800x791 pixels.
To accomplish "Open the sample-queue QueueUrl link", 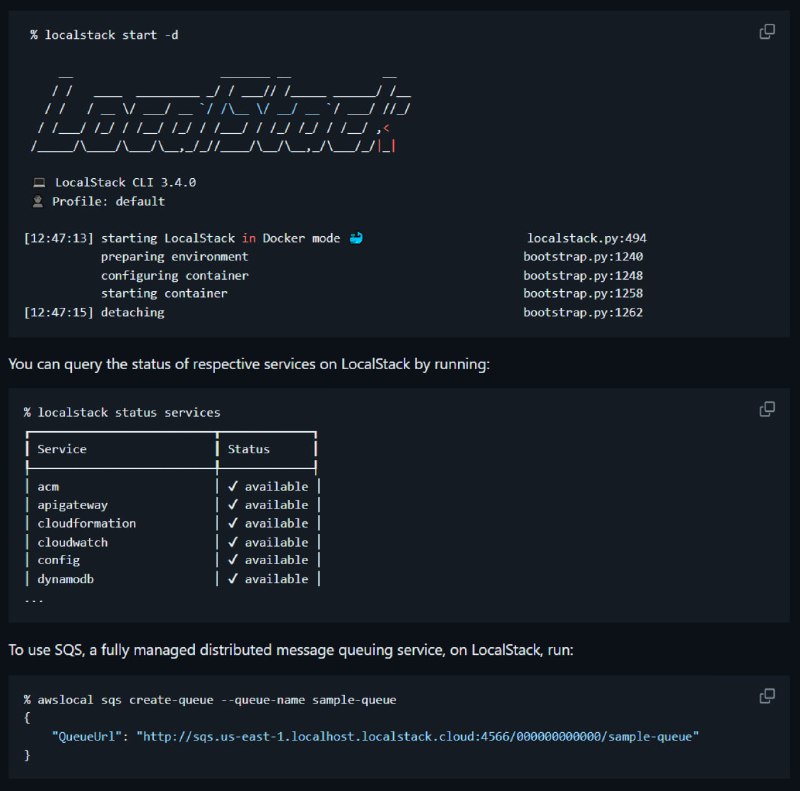I will click(417, 736).
